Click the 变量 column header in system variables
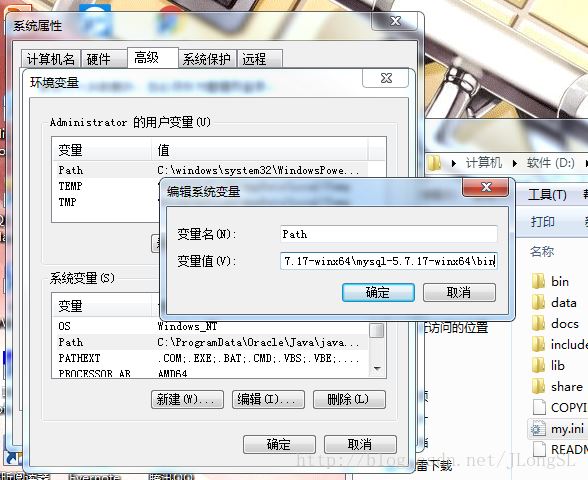The image size is (588, 480). 102,306
